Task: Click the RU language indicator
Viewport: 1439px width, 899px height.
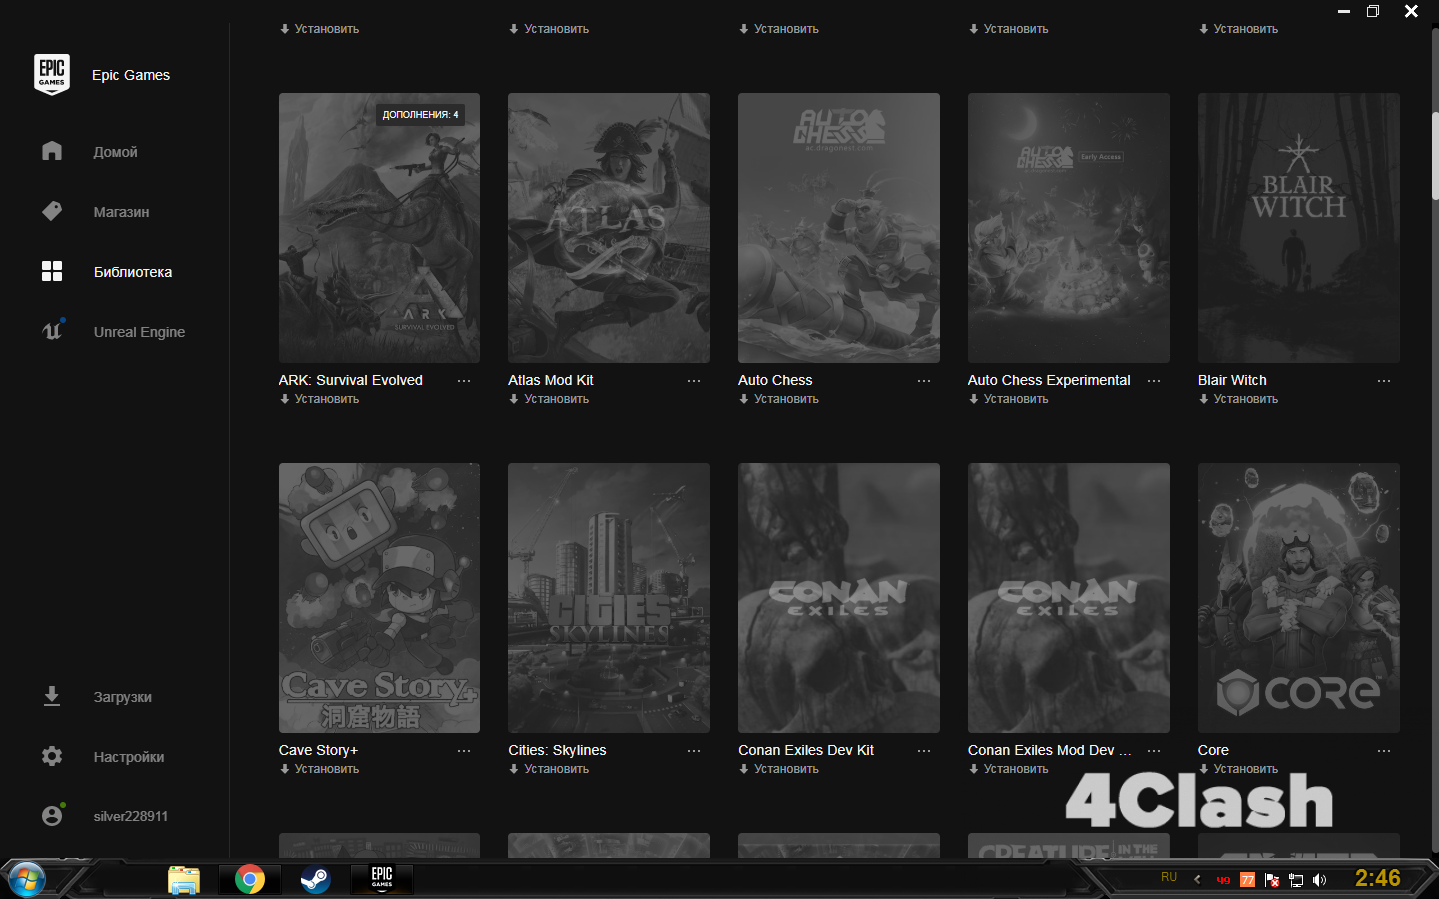Action: tap(1169, 877)
